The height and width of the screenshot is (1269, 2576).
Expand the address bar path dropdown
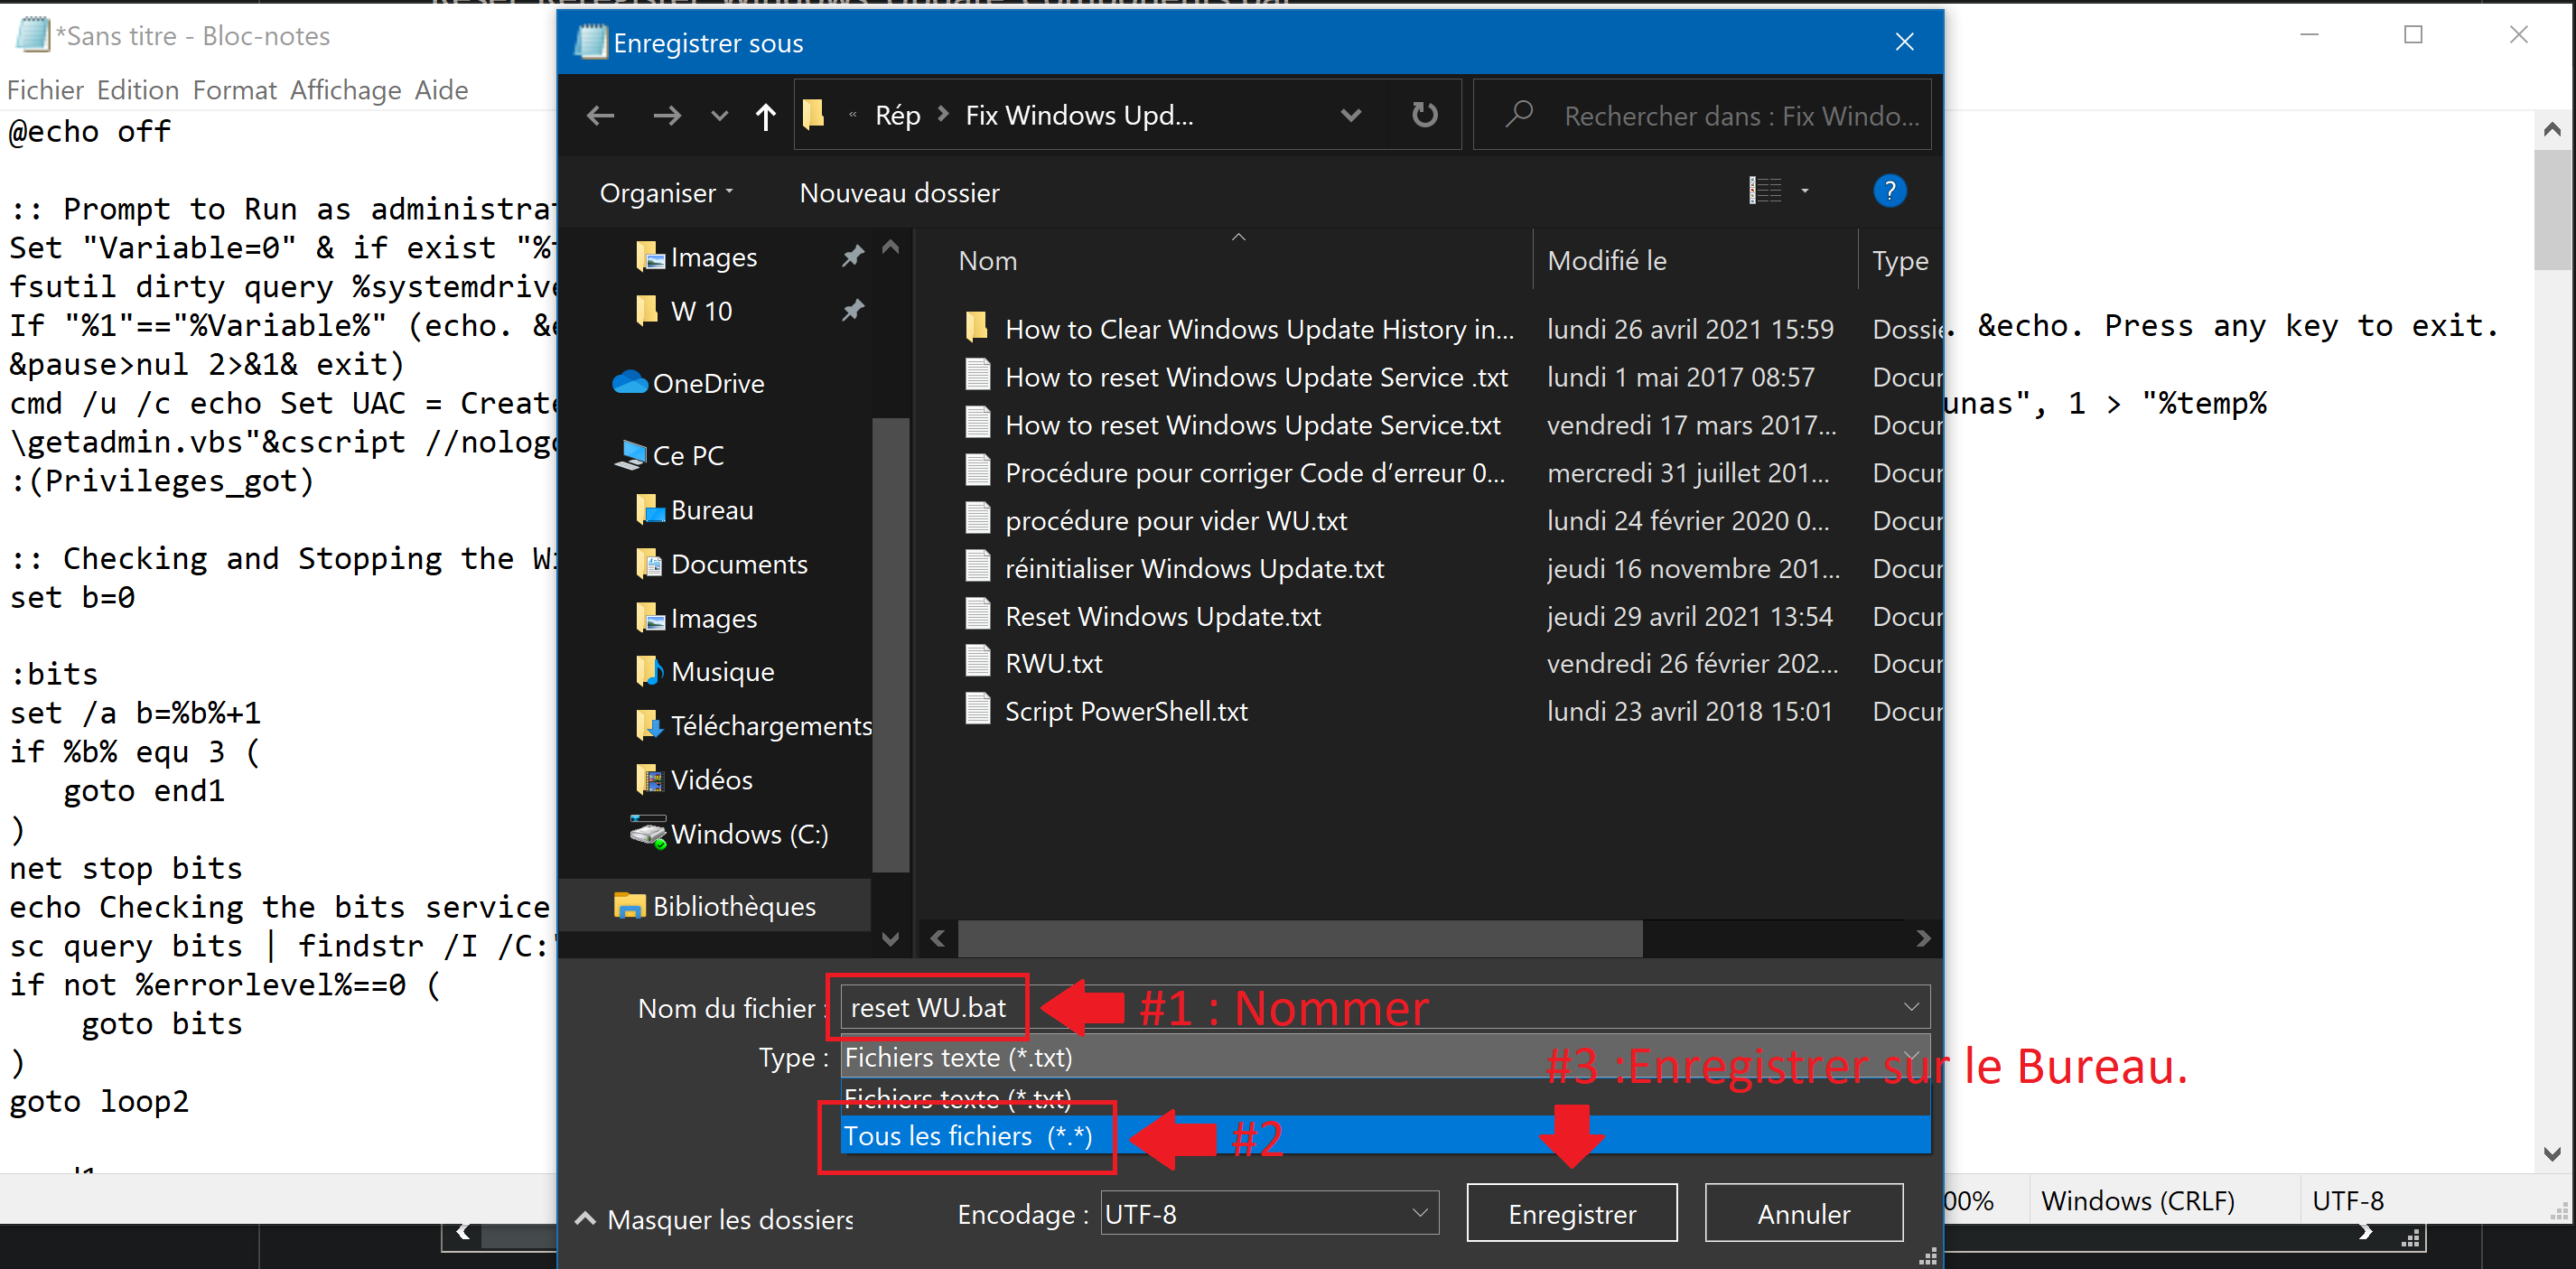[x=1350, y=115]
